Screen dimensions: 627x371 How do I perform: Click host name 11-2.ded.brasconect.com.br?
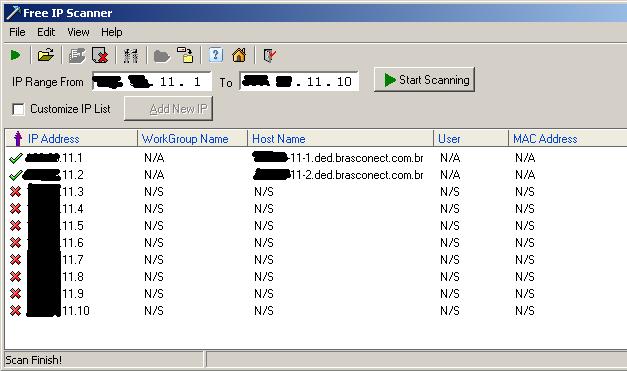click(x=338, y=175)
